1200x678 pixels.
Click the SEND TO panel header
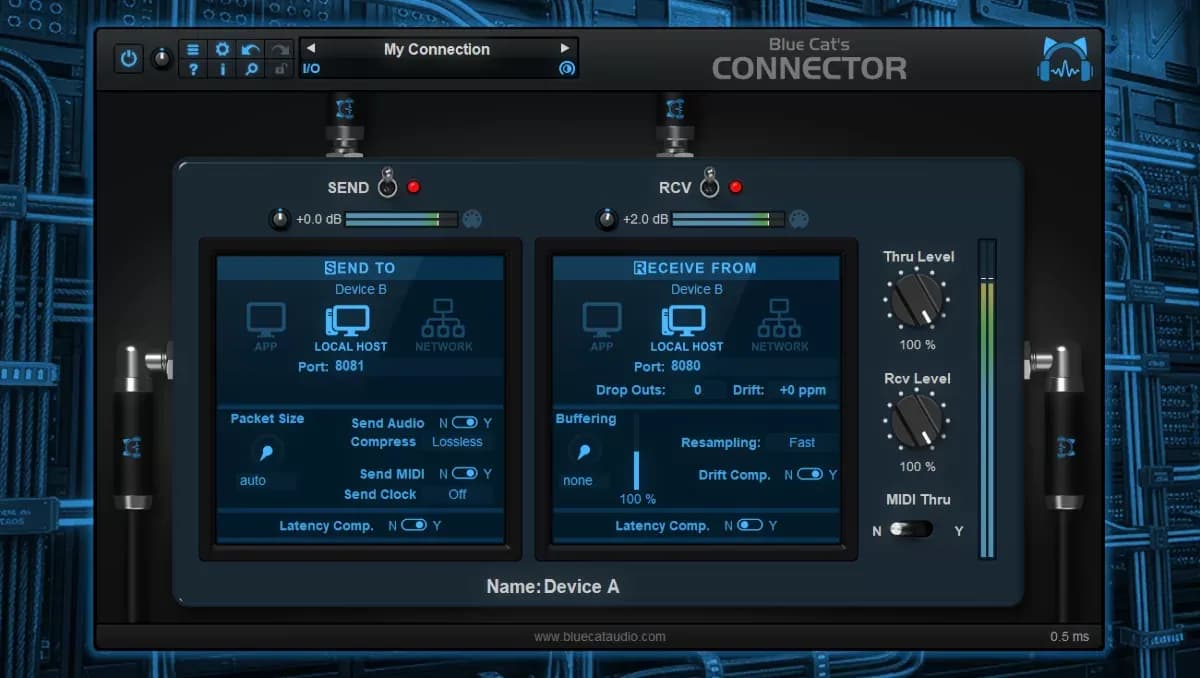click(360, 268)
